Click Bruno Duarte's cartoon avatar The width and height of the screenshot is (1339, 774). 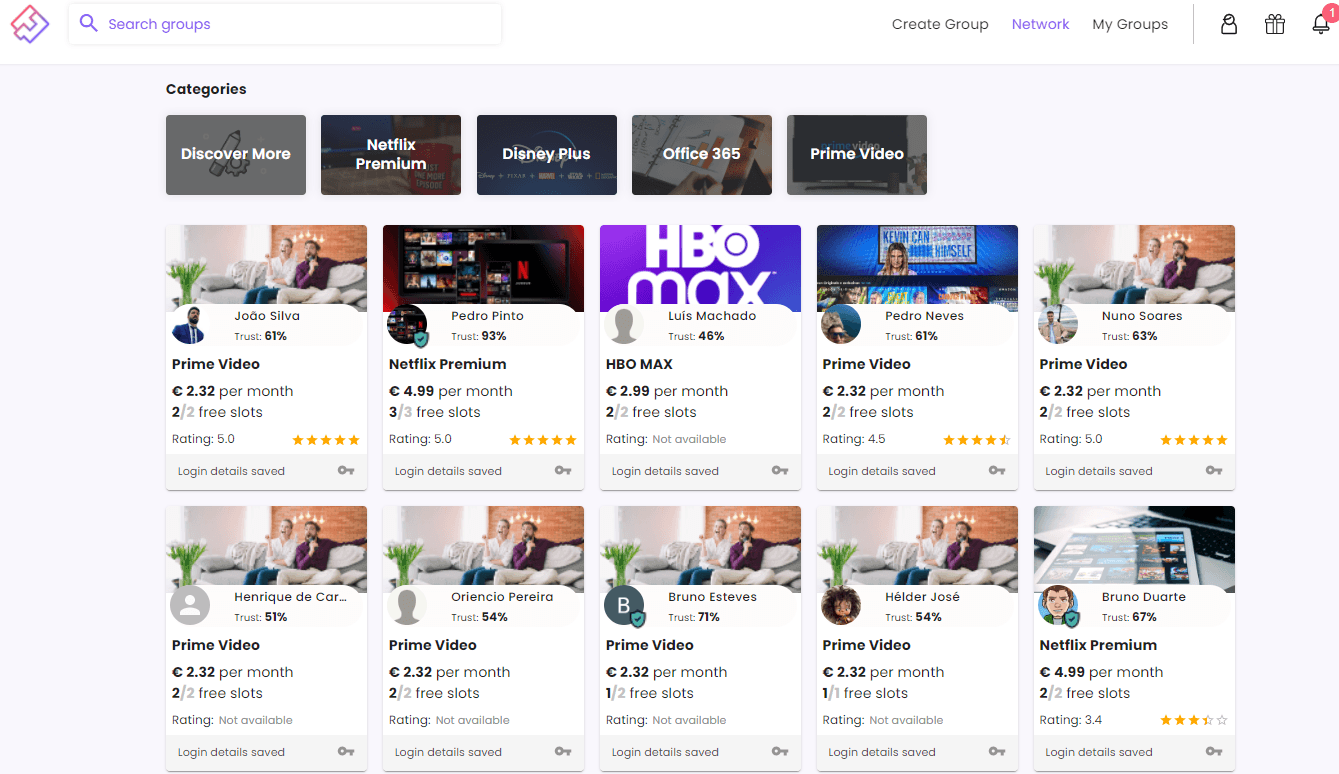coord(1058,606)
